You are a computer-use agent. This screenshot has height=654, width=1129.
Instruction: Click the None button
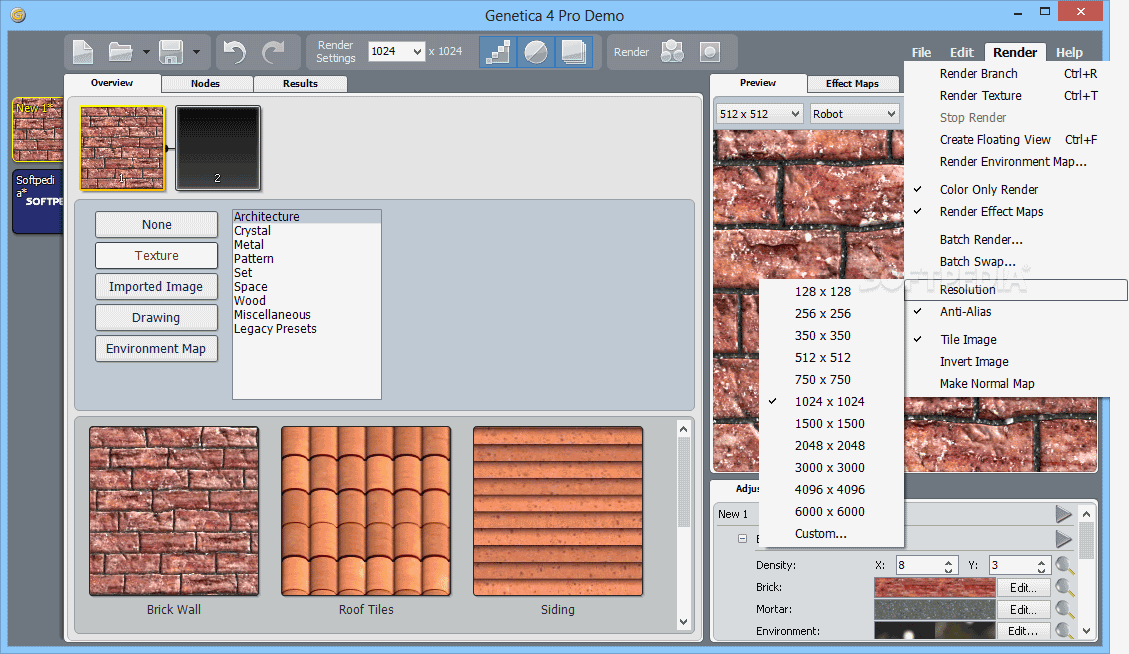tap(156, 225)
